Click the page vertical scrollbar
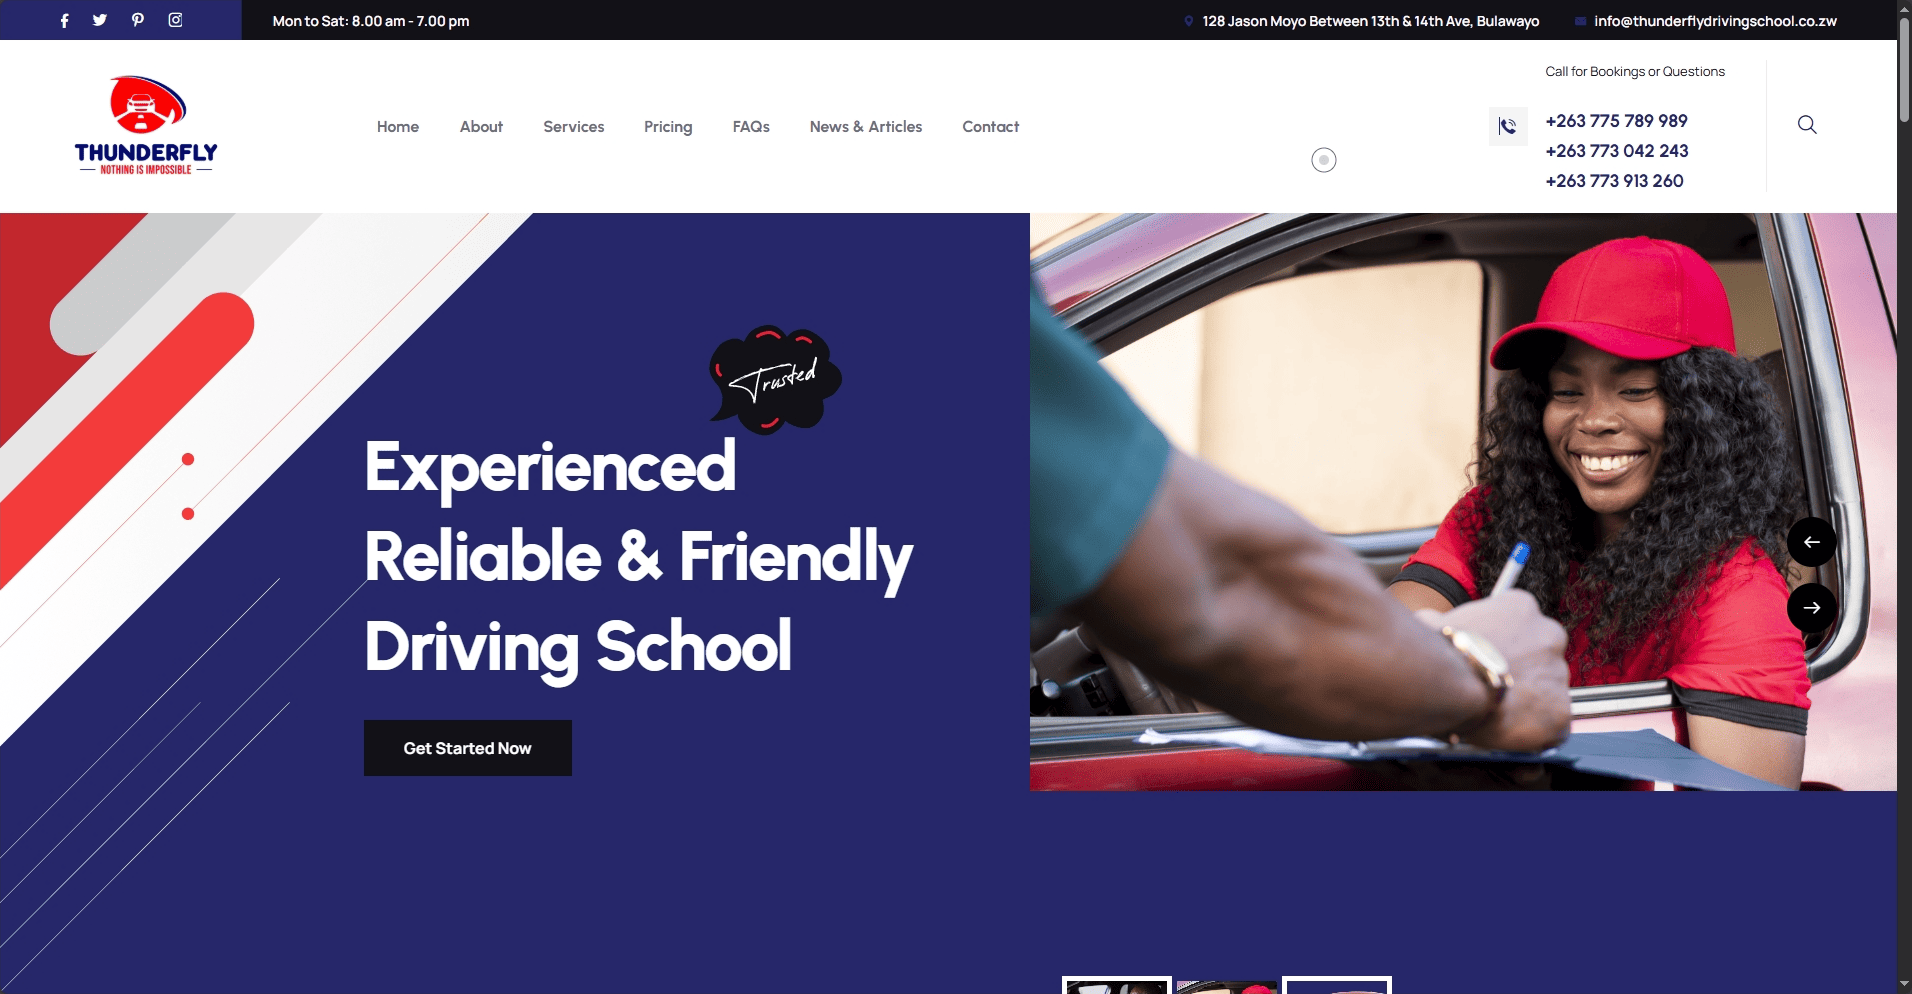1912x994 pixels. (x=1904, y=497)
